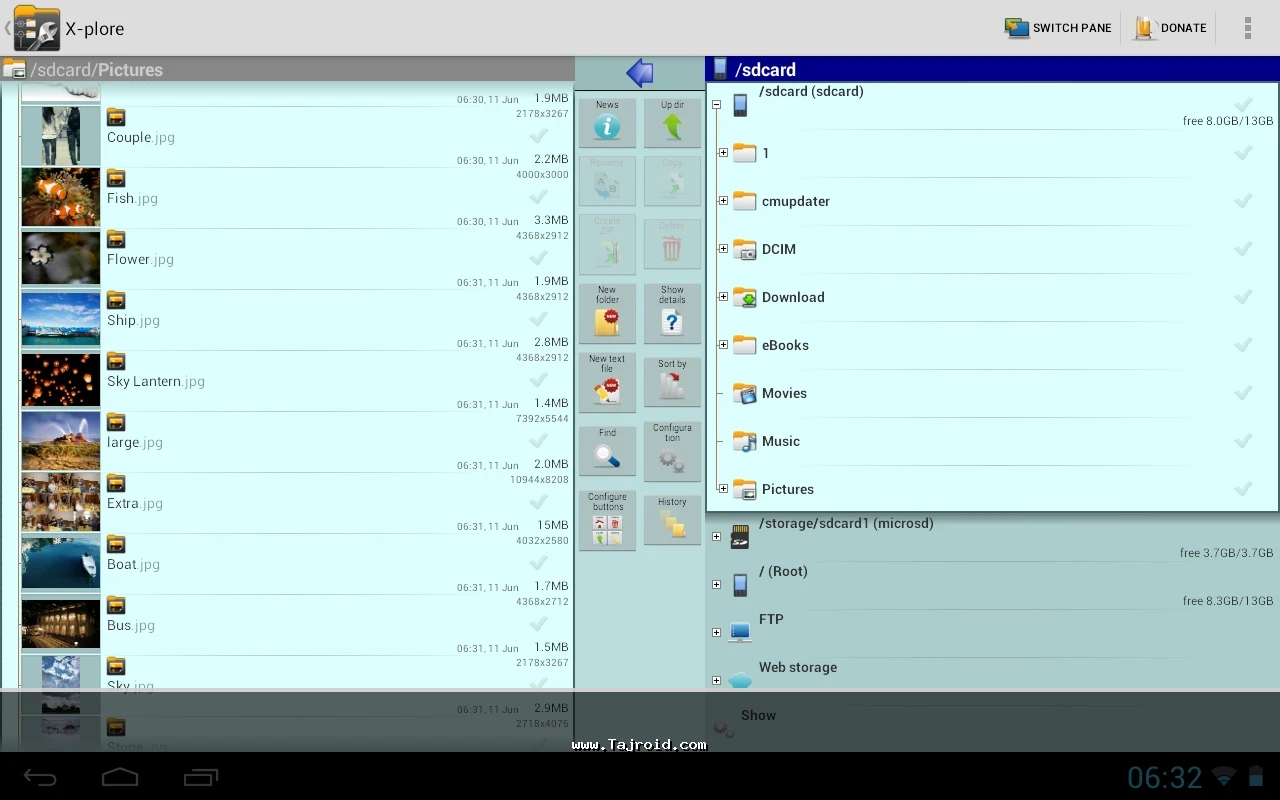1280x800 pixels.
Task: Open the overflow menu (three dots)
Action: pos(1247,28)
